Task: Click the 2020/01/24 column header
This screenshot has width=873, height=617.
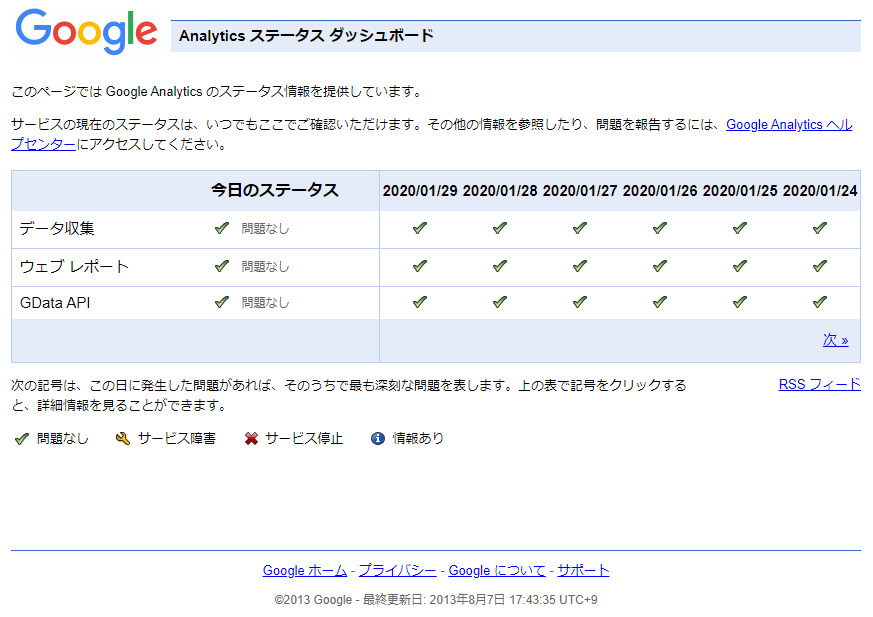Action: point(820,191)
